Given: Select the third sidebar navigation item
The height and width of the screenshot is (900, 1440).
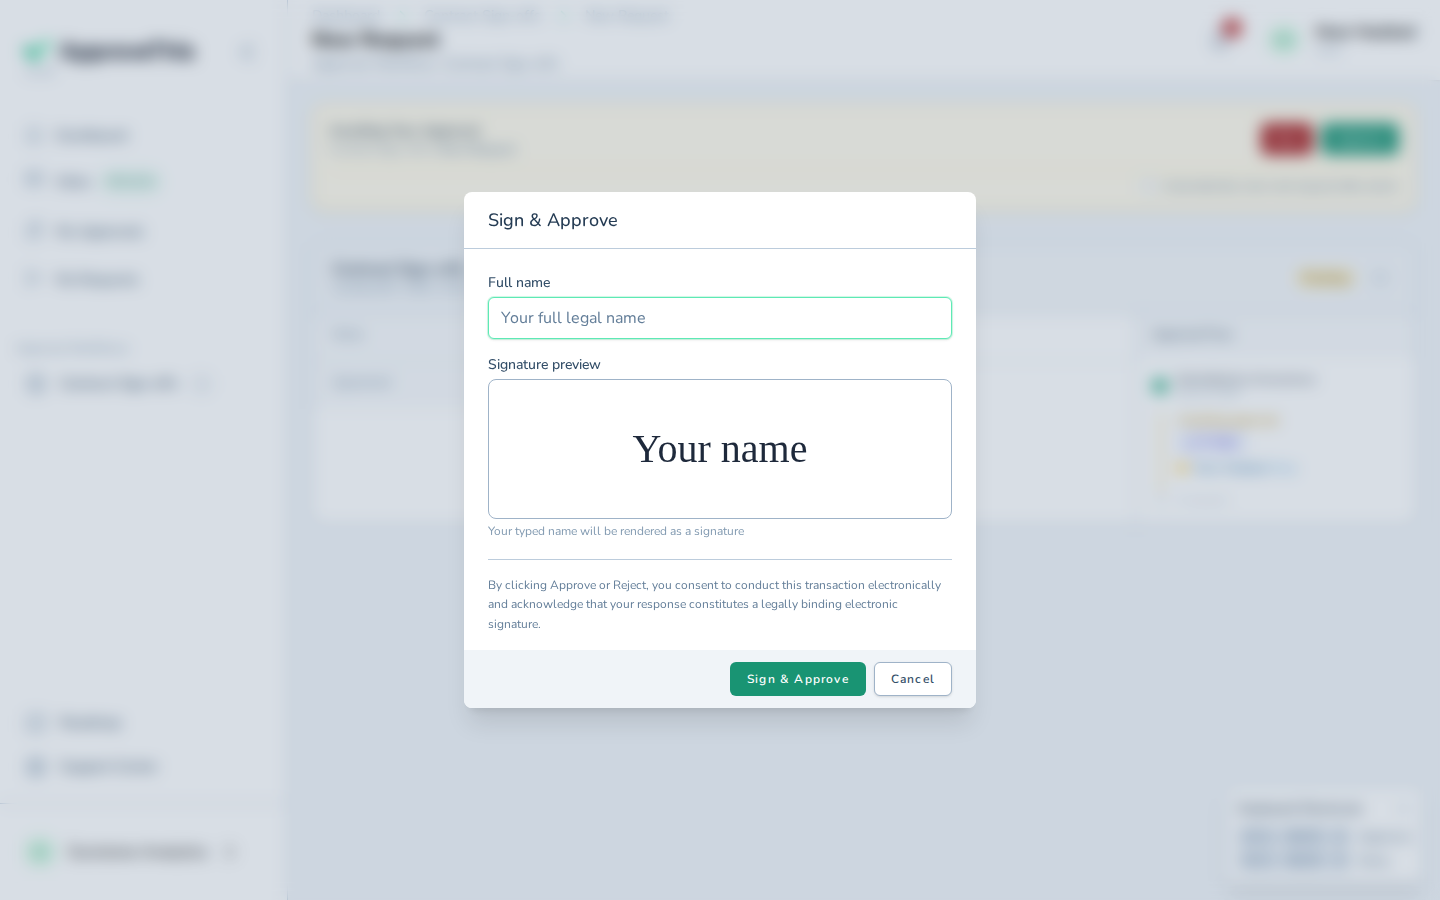Looking at the screenshot, I should point(85,232).
